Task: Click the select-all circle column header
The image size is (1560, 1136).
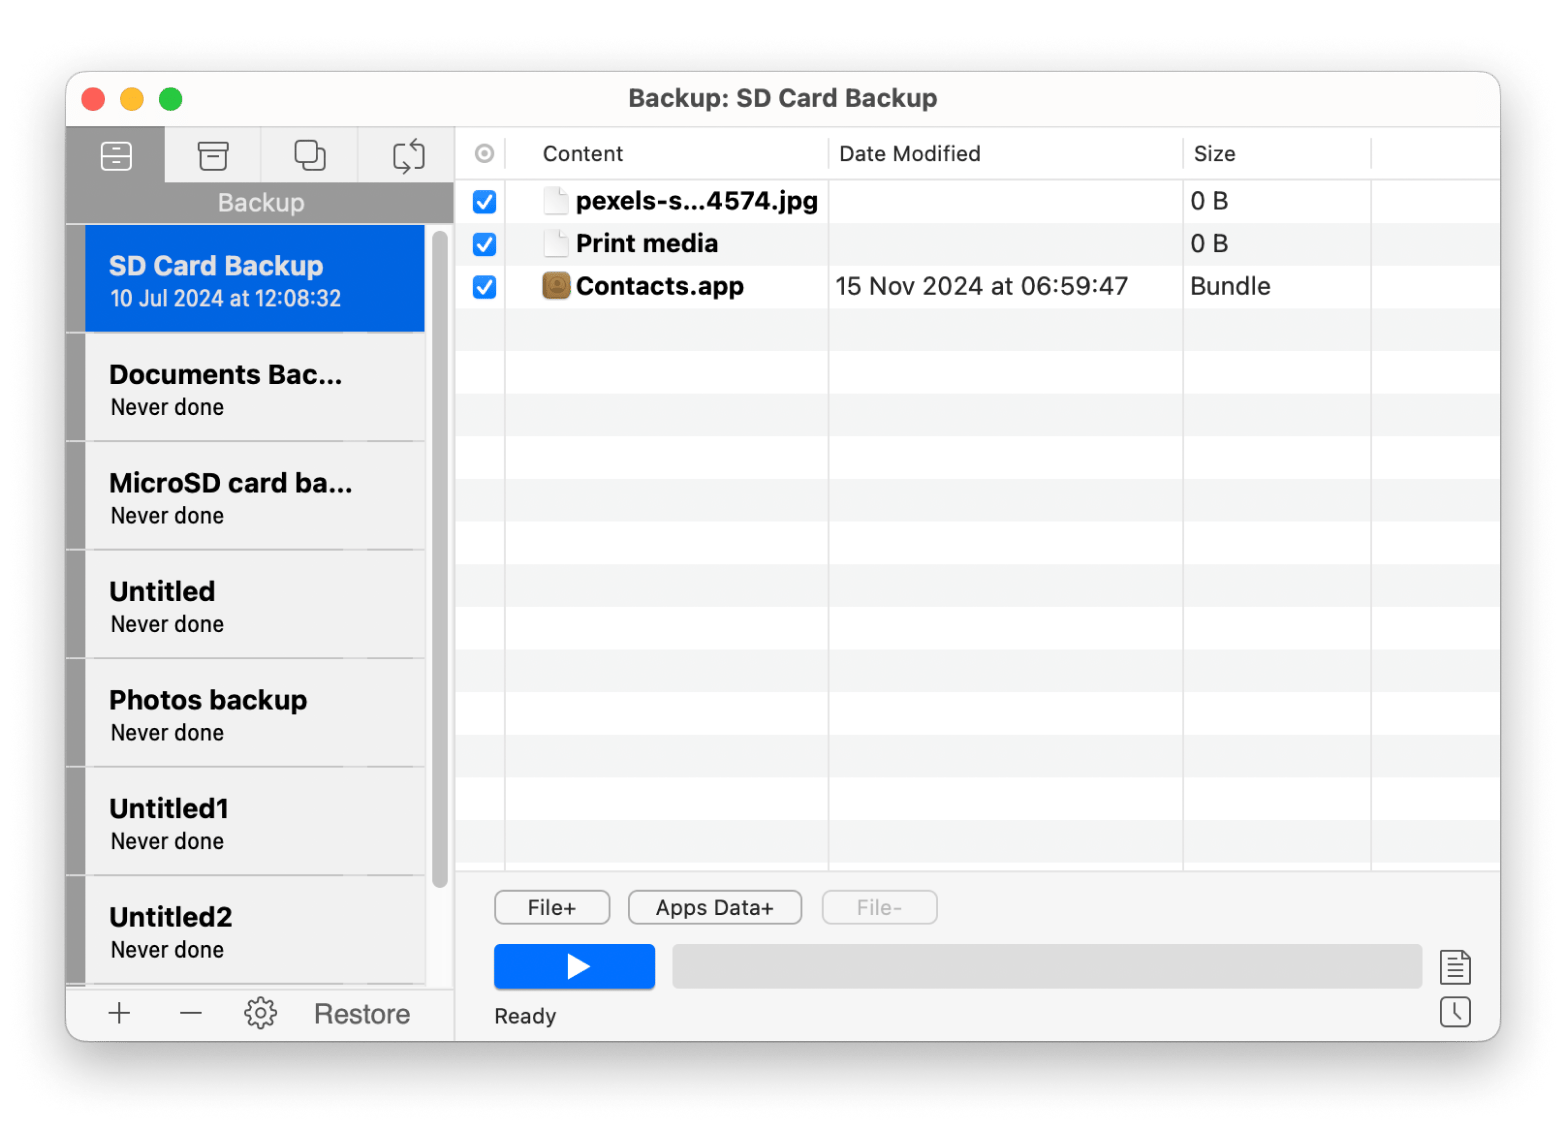Action: pos(484,153)
